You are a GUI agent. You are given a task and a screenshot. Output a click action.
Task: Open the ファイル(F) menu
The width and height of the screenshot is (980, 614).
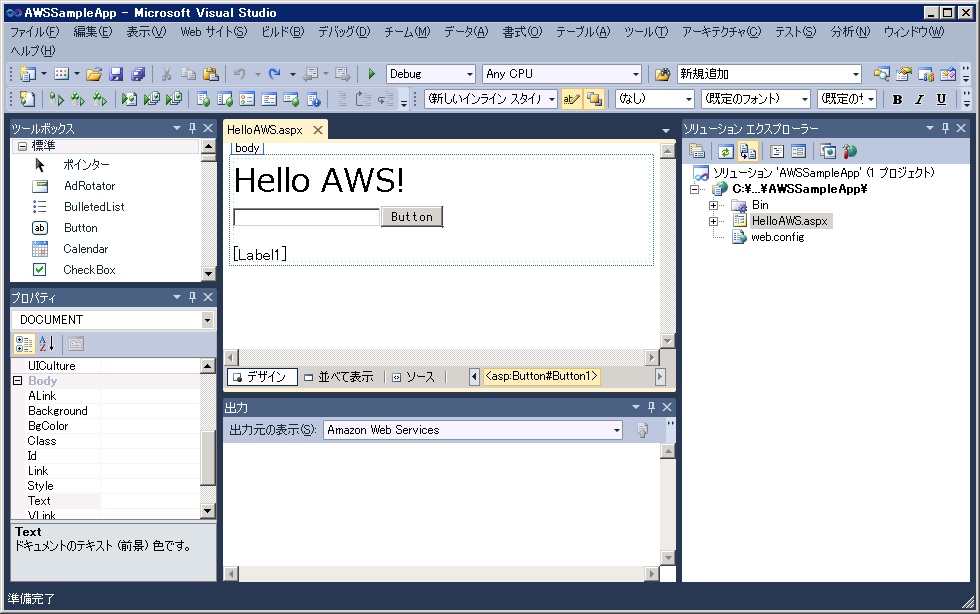(35, 32)
